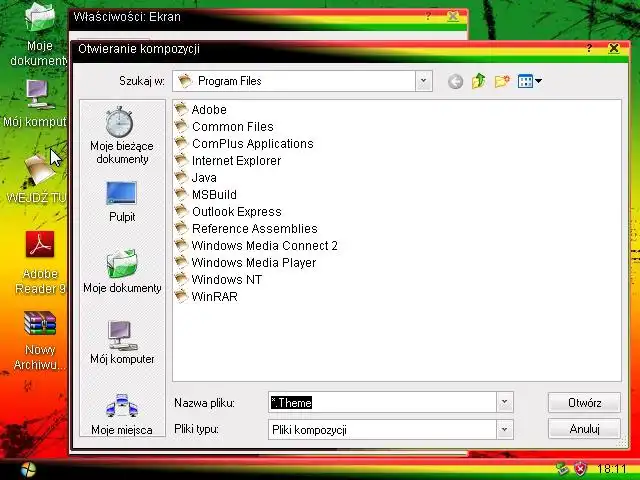Select the Moje dokumenty desktop icon
640x480 pixels.
[x=38, y=34]
